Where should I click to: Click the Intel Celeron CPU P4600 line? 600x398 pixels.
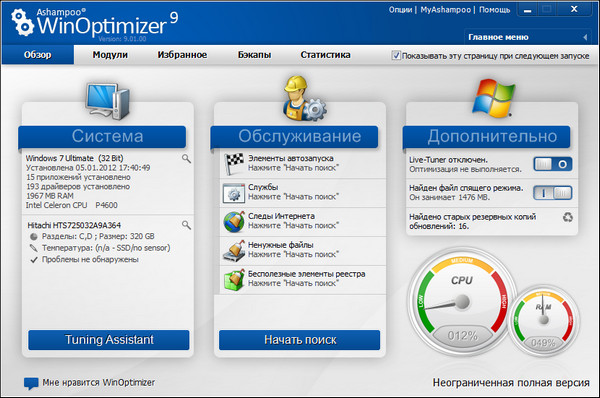(x=72, y=205)
